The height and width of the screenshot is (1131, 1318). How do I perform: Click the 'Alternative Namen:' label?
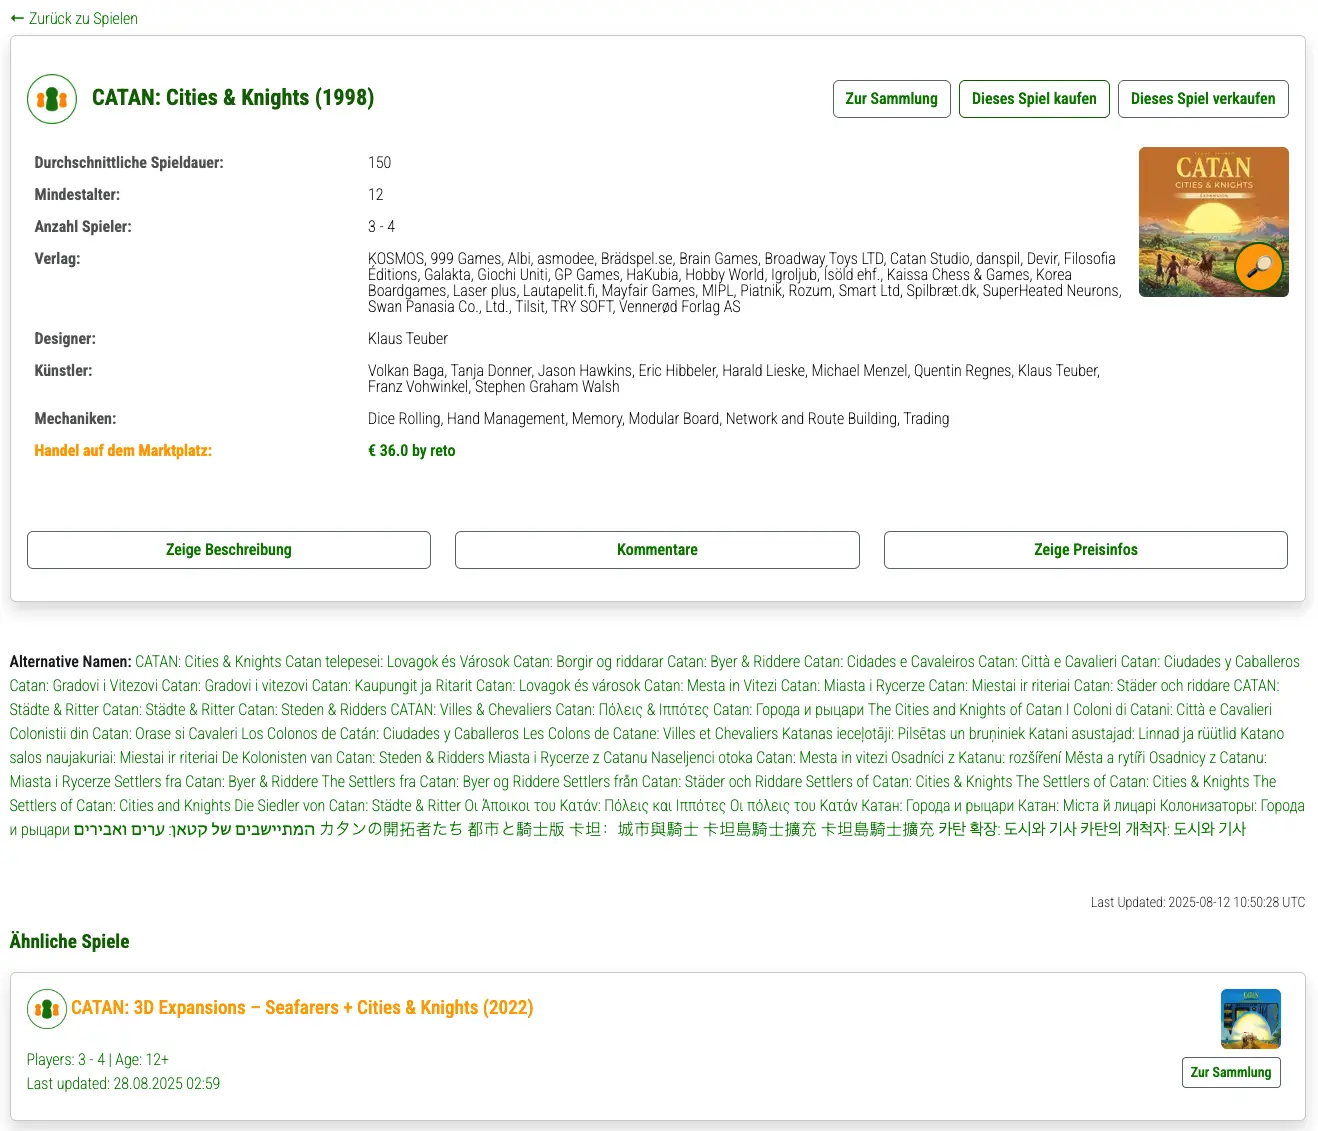coord(70,662)
